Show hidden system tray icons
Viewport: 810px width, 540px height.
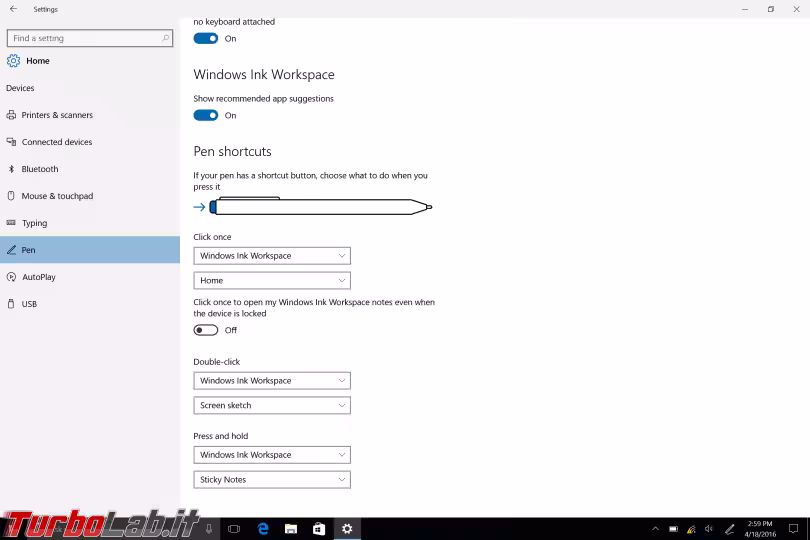click(x=655, y=529)
